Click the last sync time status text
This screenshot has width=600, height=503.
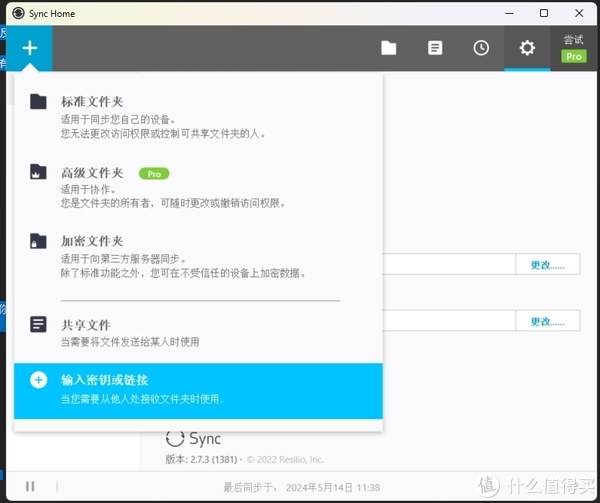302,487
